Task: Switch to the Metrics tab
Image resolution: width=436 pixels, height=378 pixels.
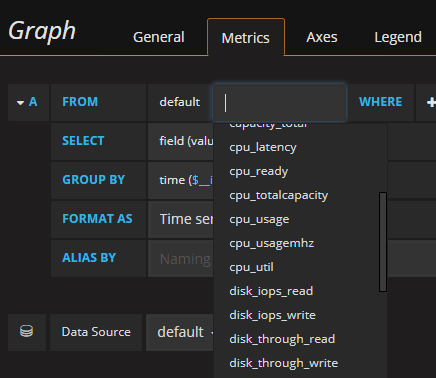Action: pos(246,37)
